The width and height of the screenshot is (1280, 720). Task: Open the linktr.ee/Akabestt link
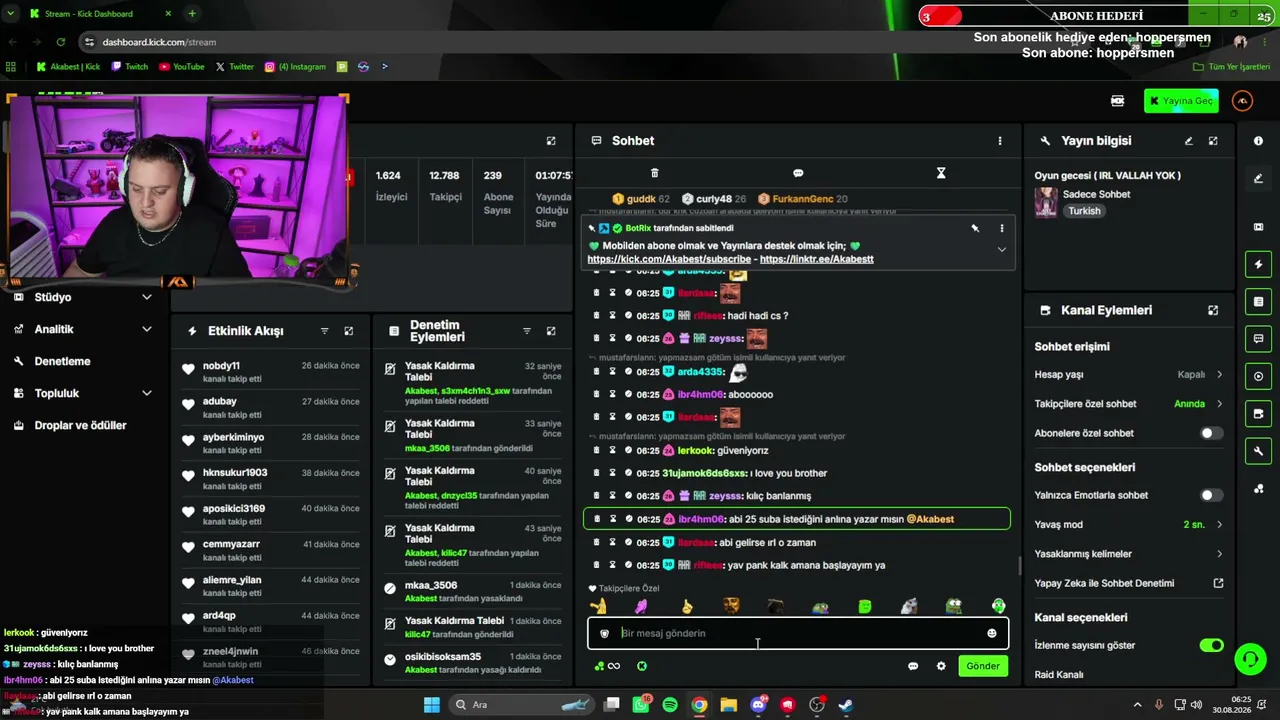coord(817,259)
